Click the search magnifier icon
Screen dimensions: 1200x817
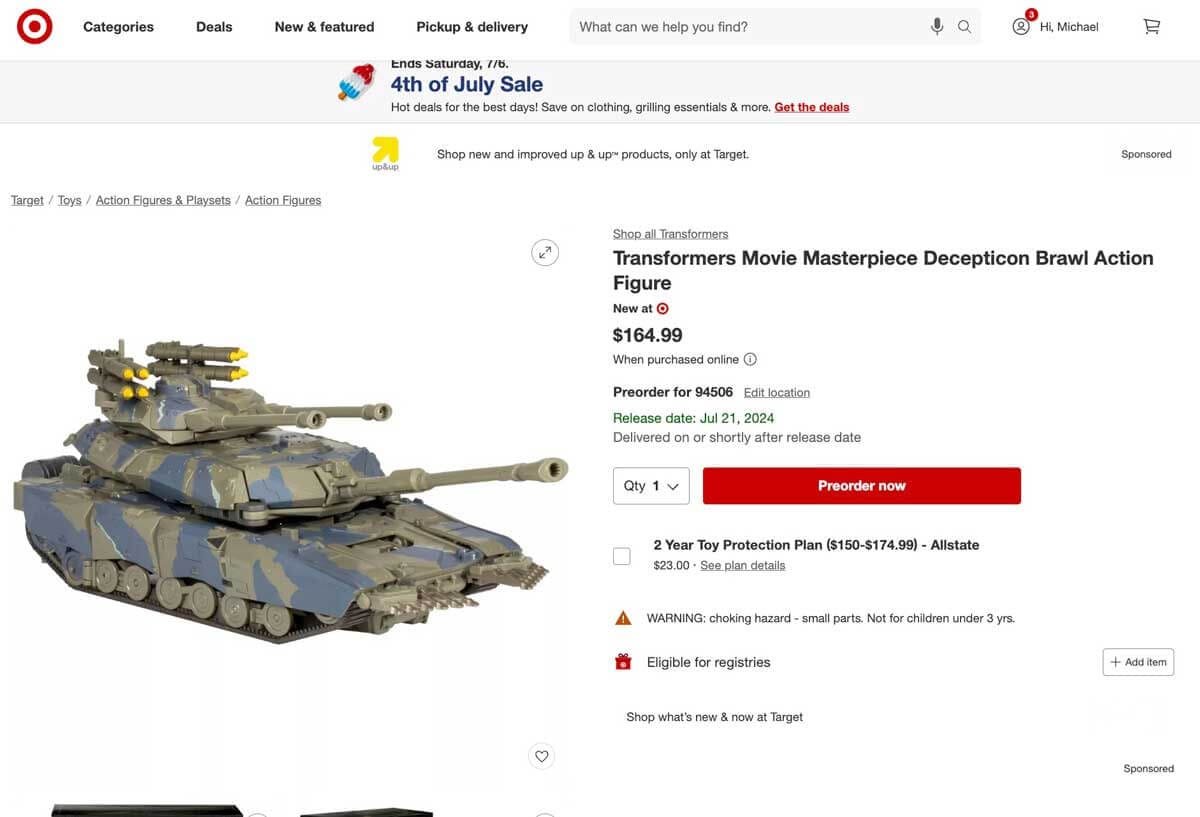964,26
